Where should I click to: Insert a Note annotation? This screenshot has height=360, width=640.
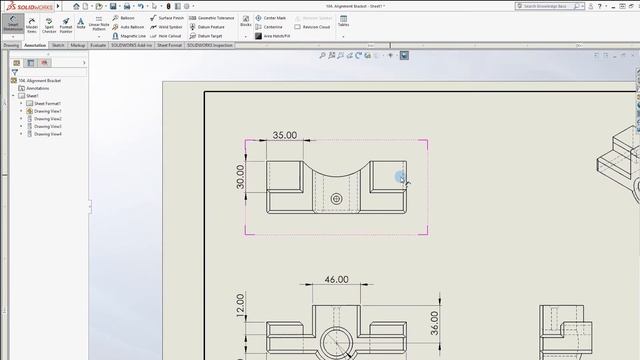(x=81, y=23)
